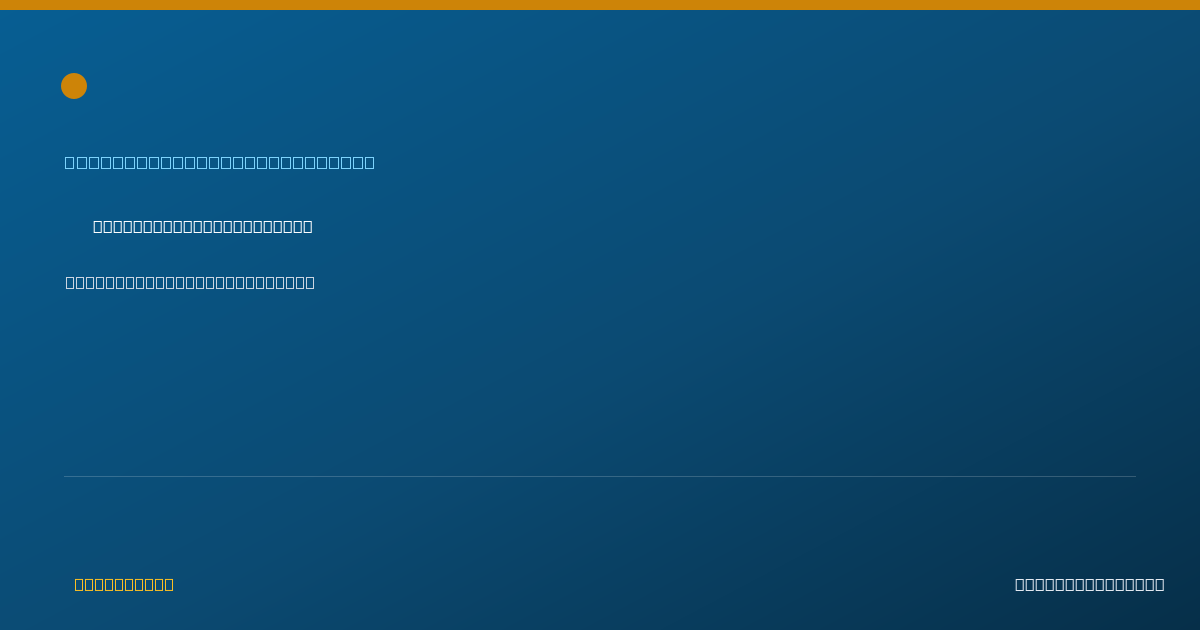The width and height of the screenshot is (1200, 630).
Task: Click the thin horizontal divider line
Action: 600,476
